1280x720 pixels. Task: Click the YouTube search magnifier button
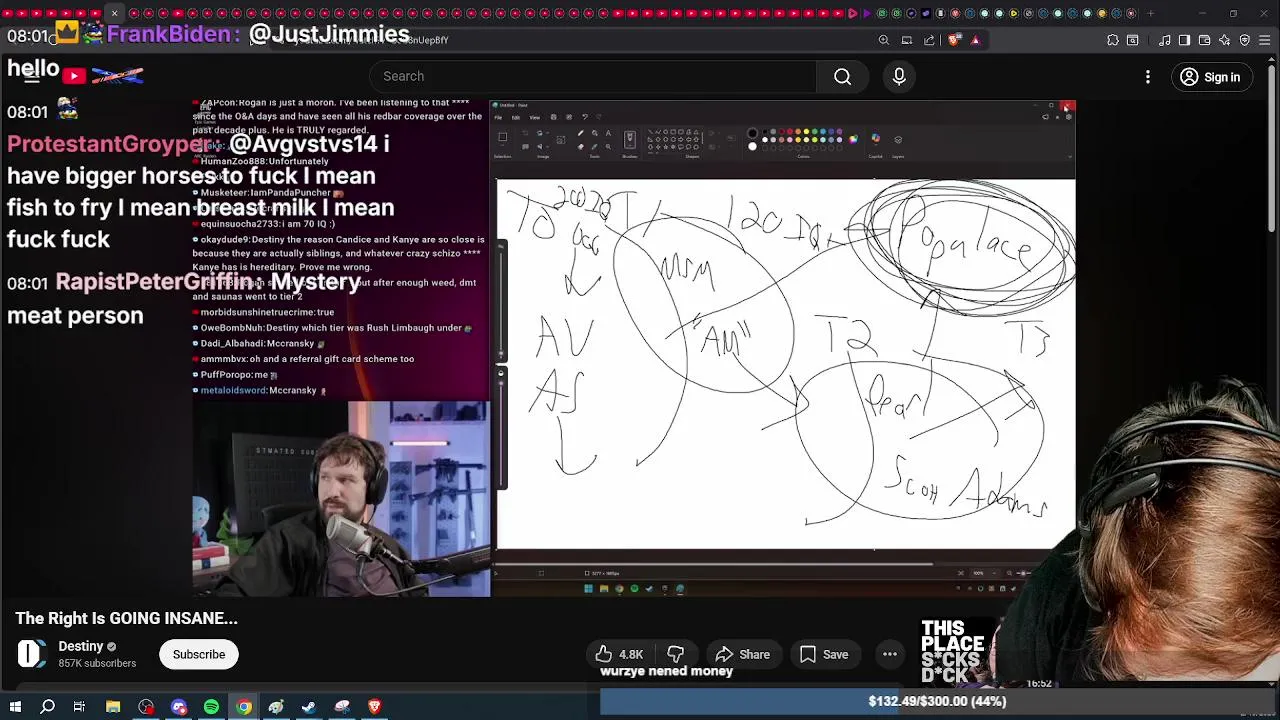[x=842, y=77]
